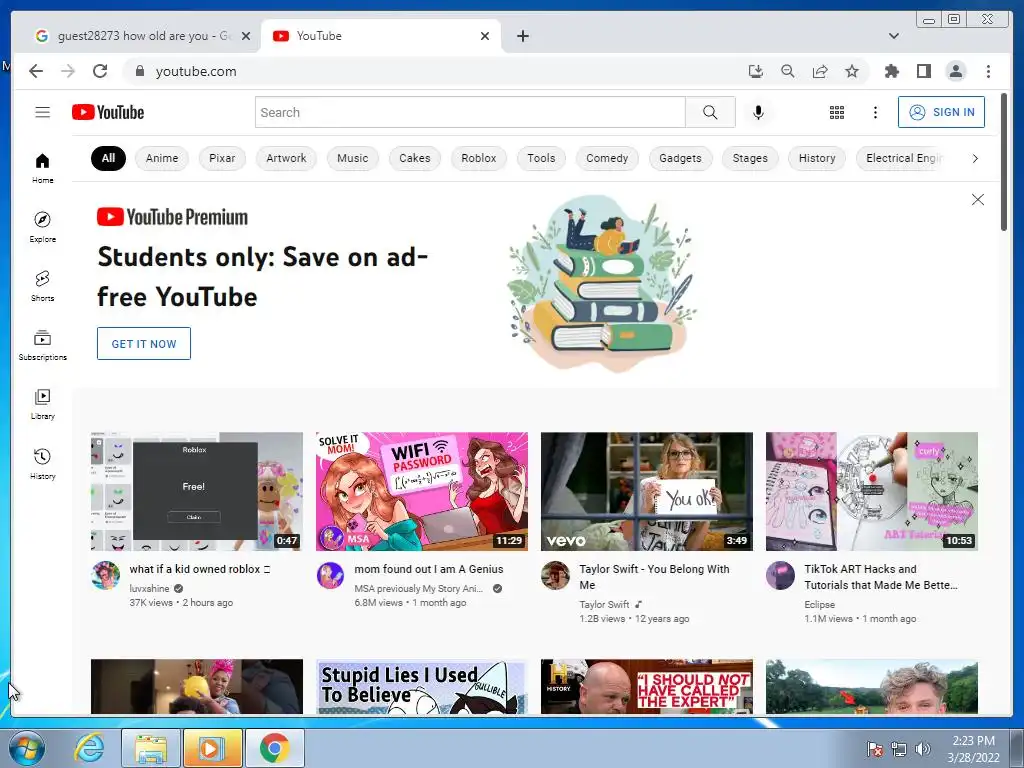Image resolution: width=1024 pixels, height=768 pixels.
Task: Select the All filter chip
Action: click(x=108, y=158)
